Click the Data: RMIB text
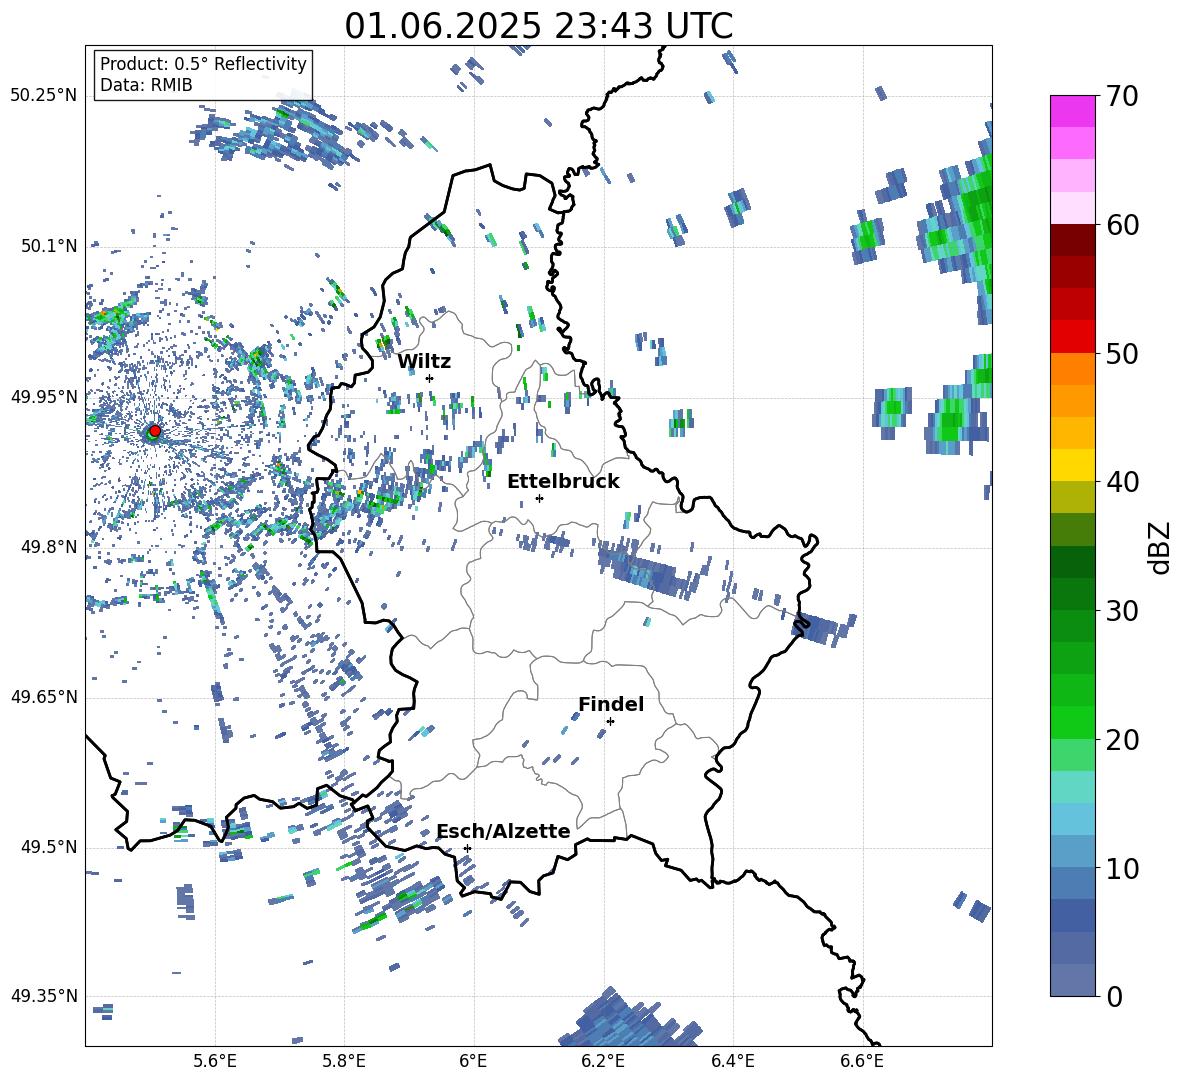This screenshot has width=1184, height=1081. pos(146,85)
